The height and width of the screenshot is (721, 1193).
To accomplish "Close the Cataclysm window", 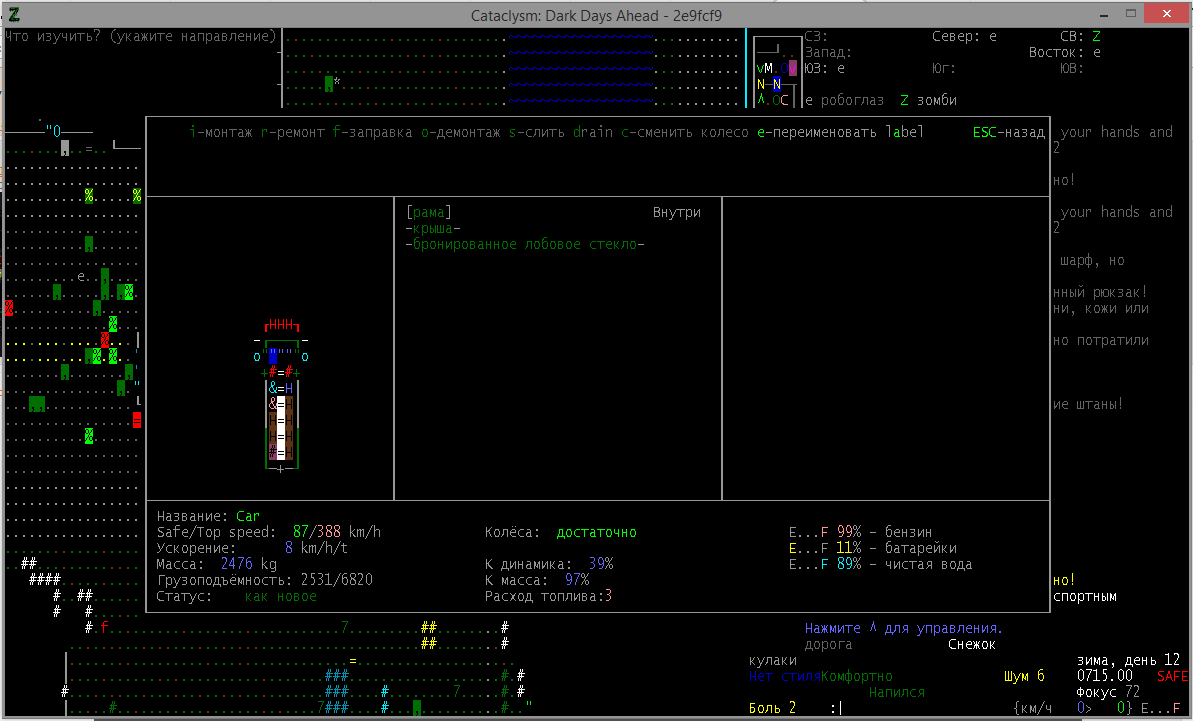I will 1167,14.
